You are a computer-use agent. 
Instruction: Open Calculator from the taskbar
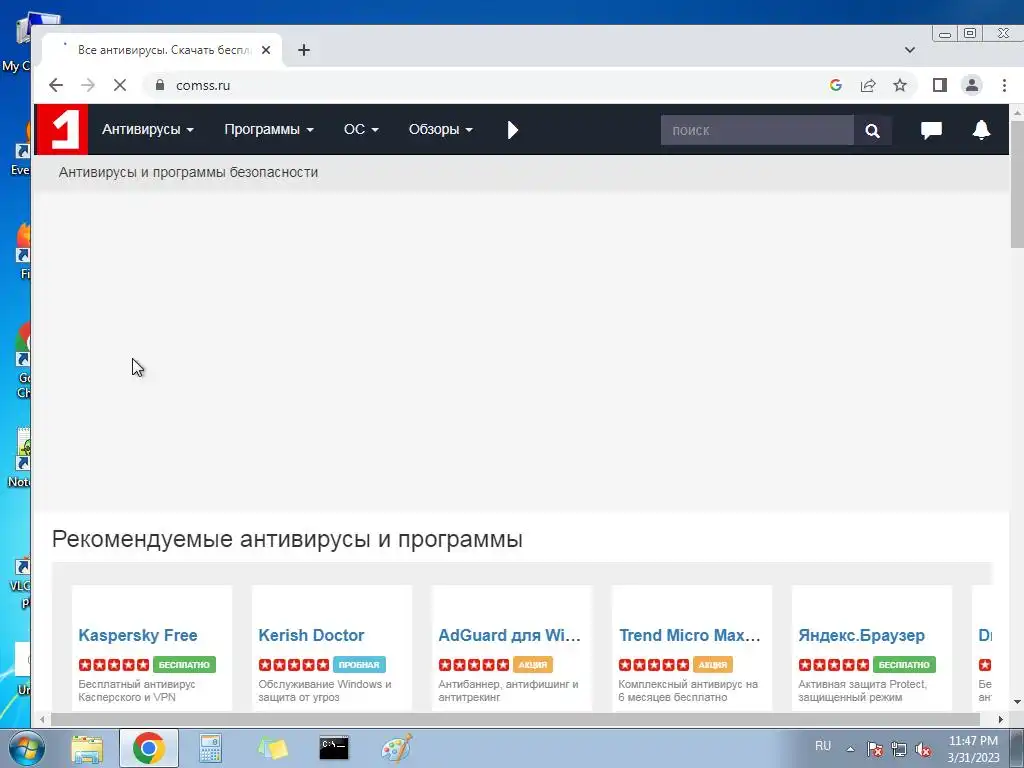point(210,748)
